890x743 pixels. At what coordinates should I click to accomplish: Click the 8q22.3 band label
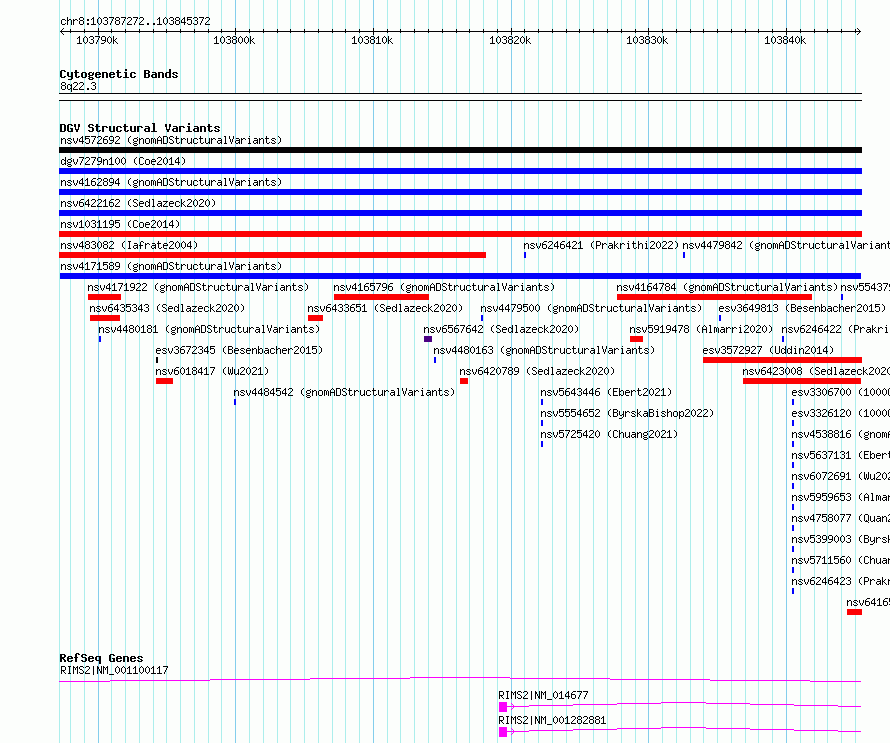coord(78,86)
